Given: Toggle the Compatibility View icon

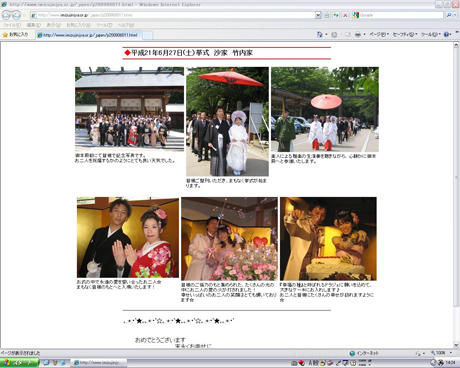Looking at the screenshot, I should (x=327, y=15).
